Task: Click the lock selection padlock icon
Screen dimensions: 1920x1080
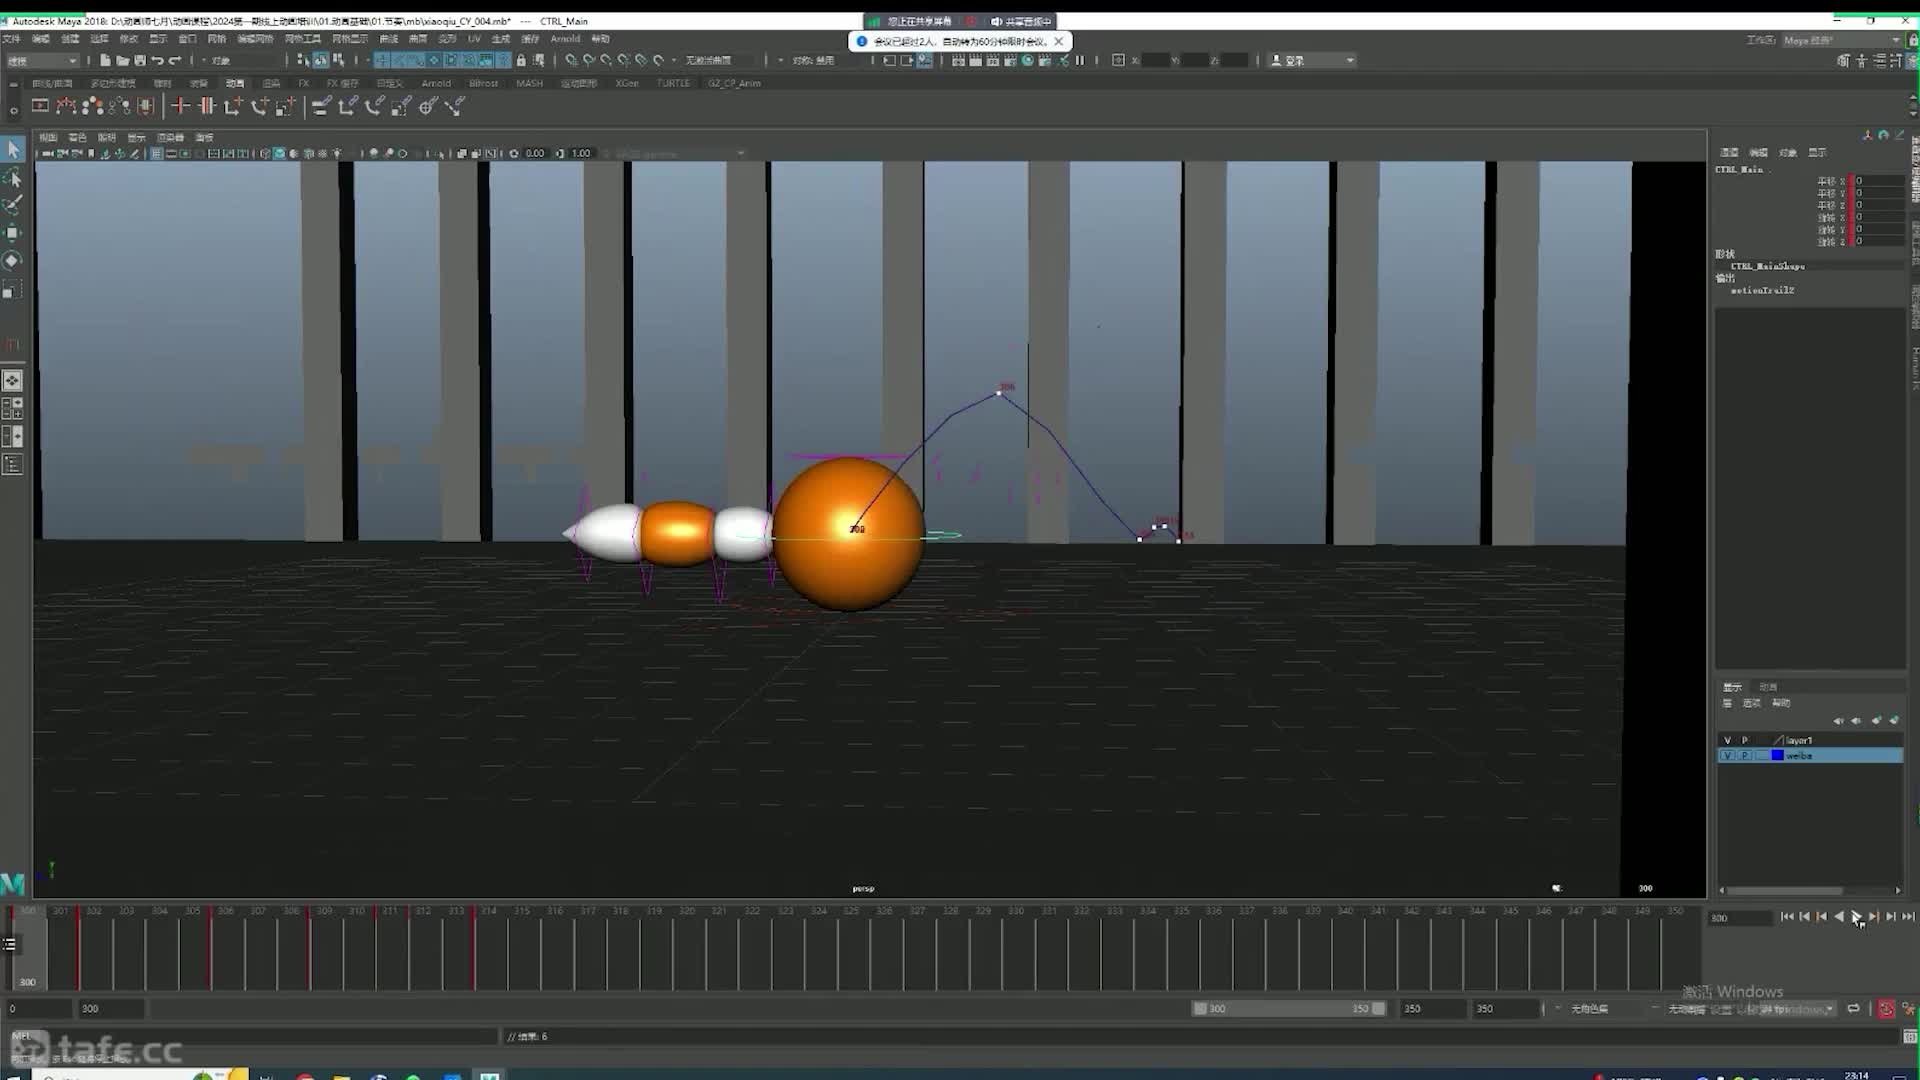Action: (521, 60)
